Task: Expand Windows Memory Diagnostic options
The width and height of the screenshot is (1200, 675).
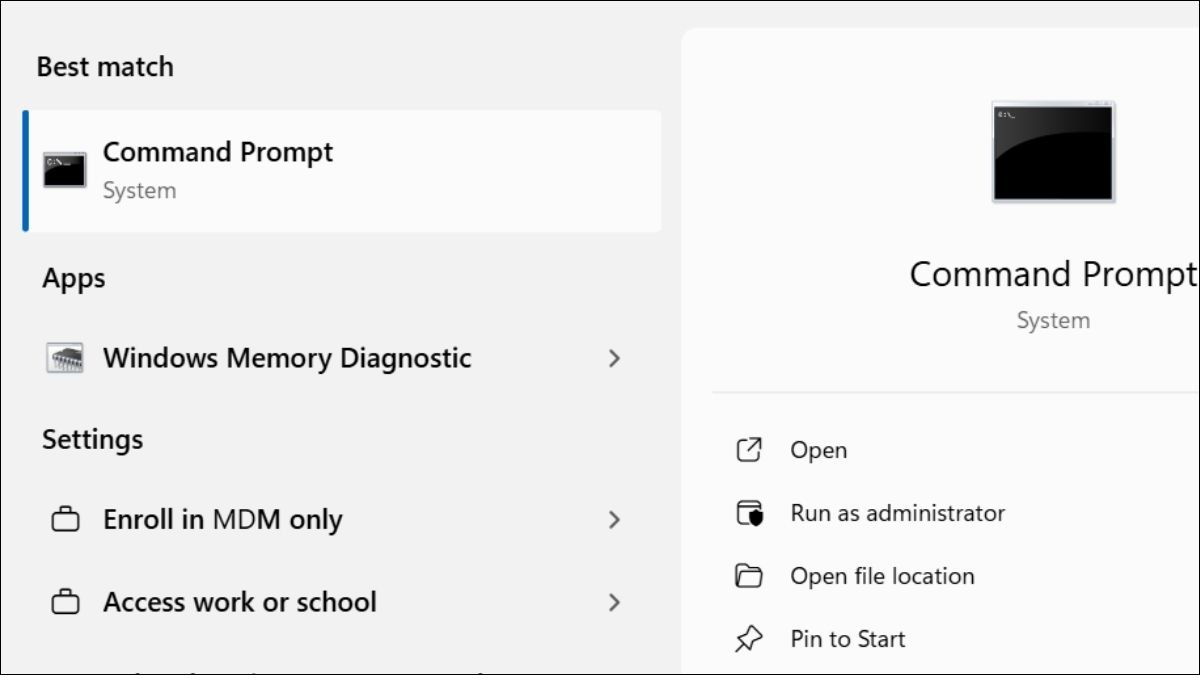Action: [614, 358]
